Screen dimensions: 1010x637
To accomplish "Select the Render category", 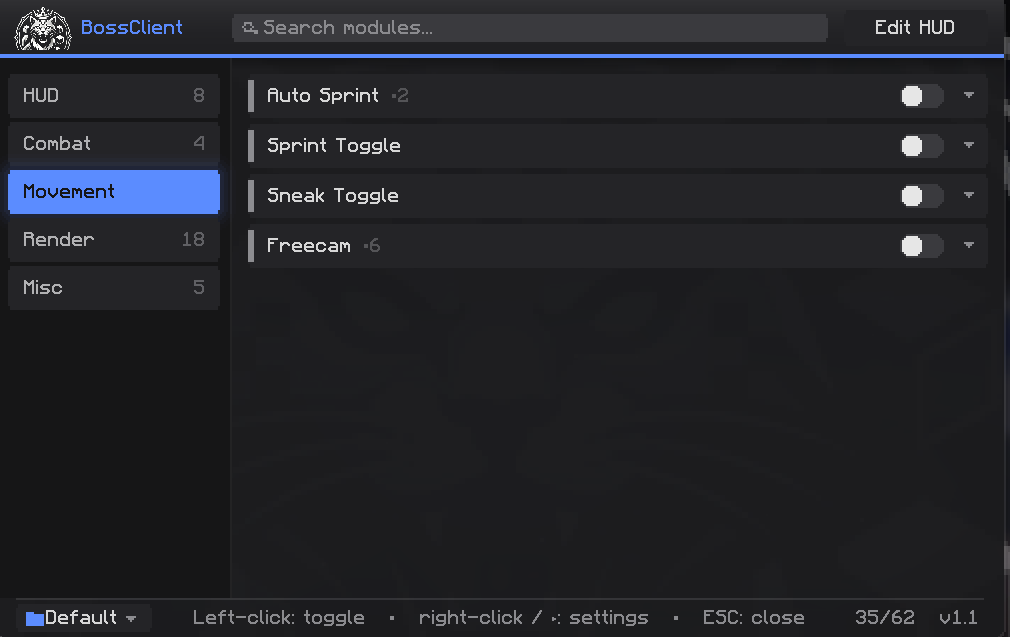I will pos(114,240).
